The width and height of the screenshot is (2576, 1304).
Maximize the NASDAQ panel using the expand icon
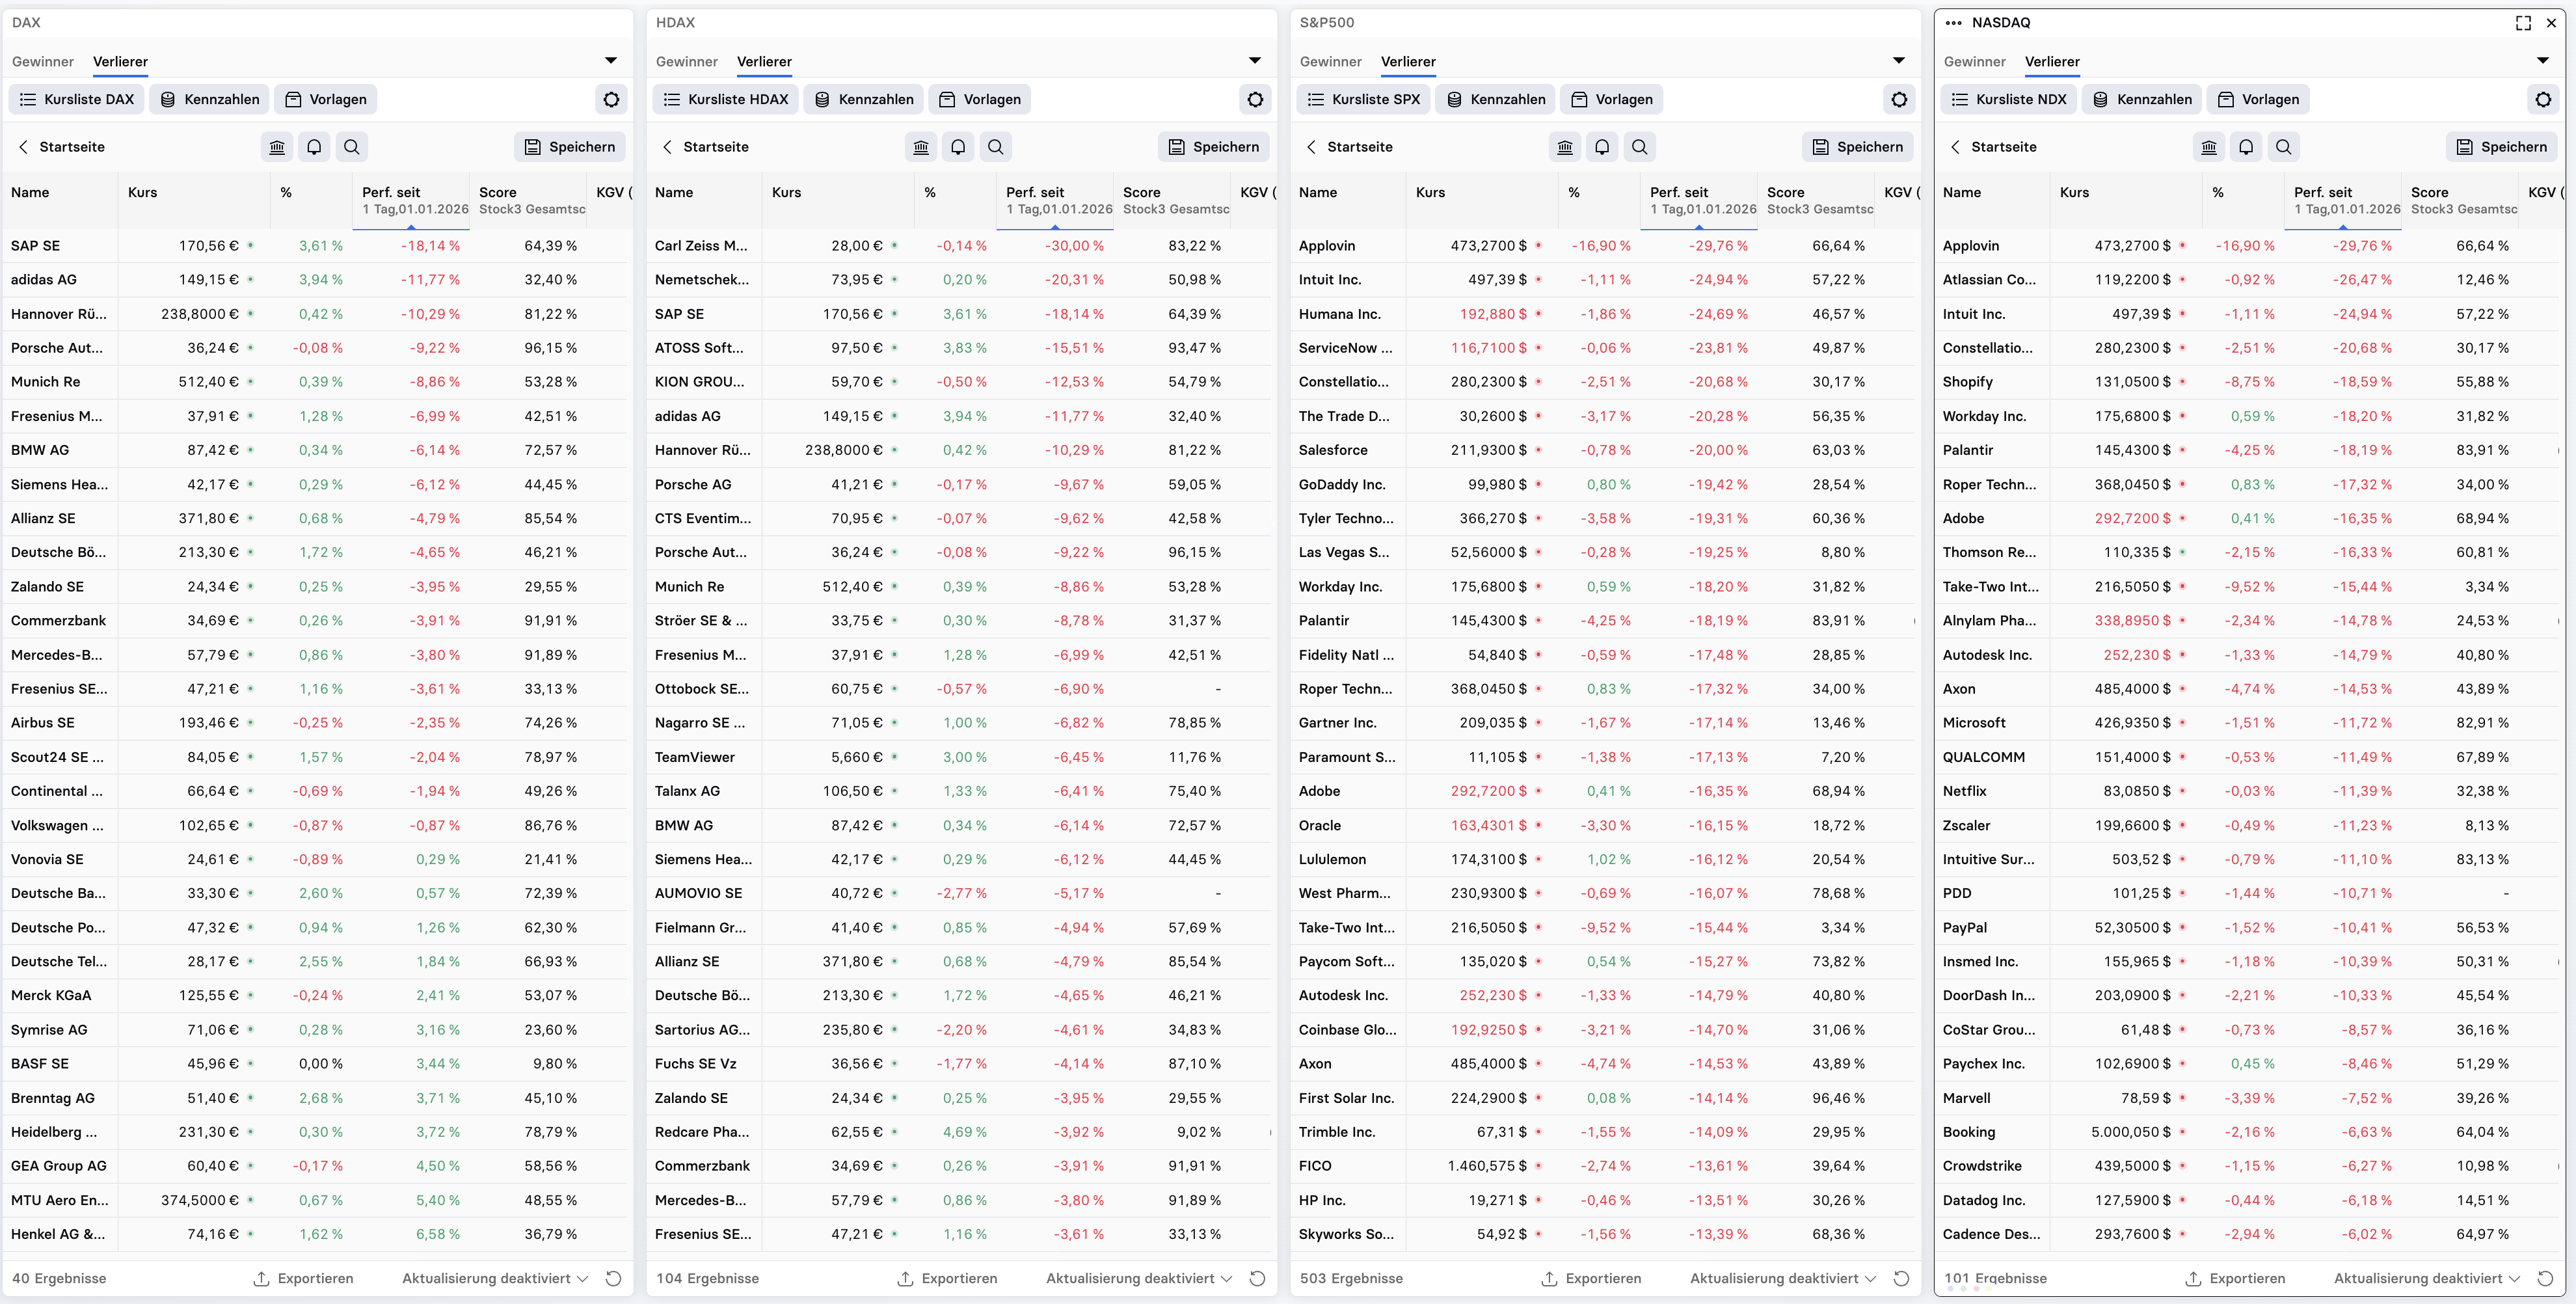pyautogui.click(x=2523, y=23)
